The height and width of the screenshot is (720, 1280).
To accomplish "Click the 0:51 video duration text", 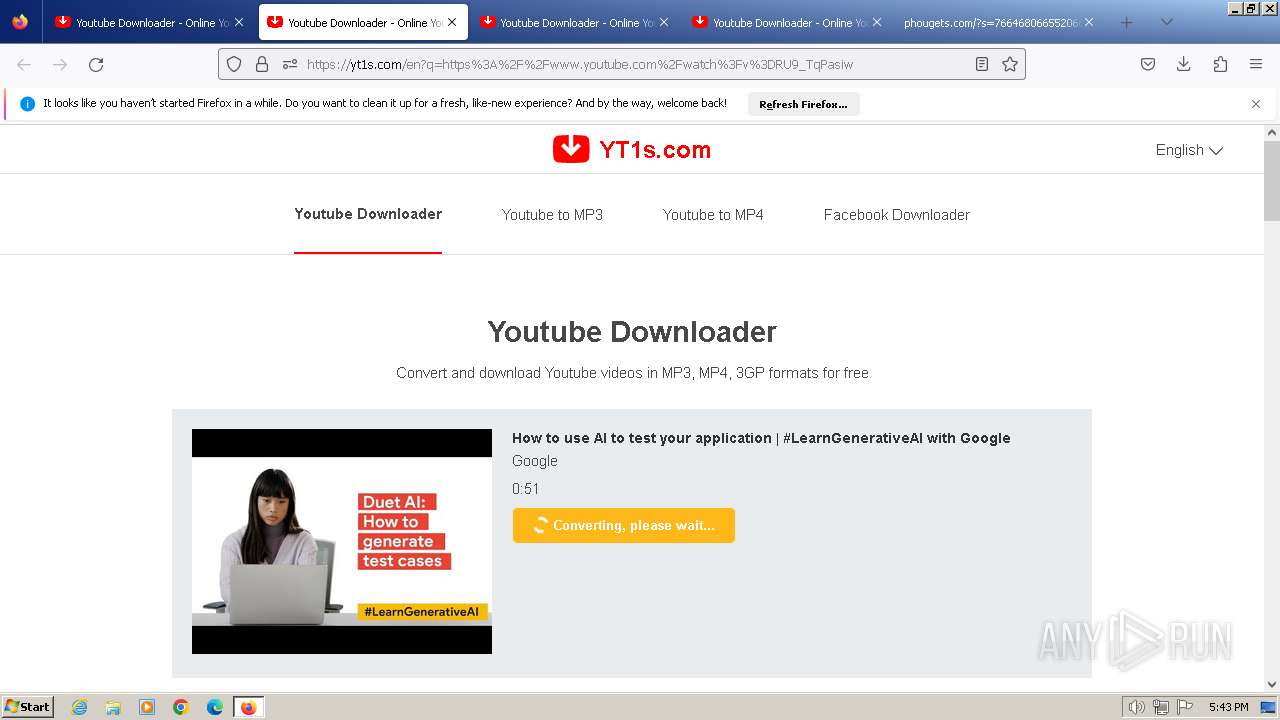I will point(526,489).
